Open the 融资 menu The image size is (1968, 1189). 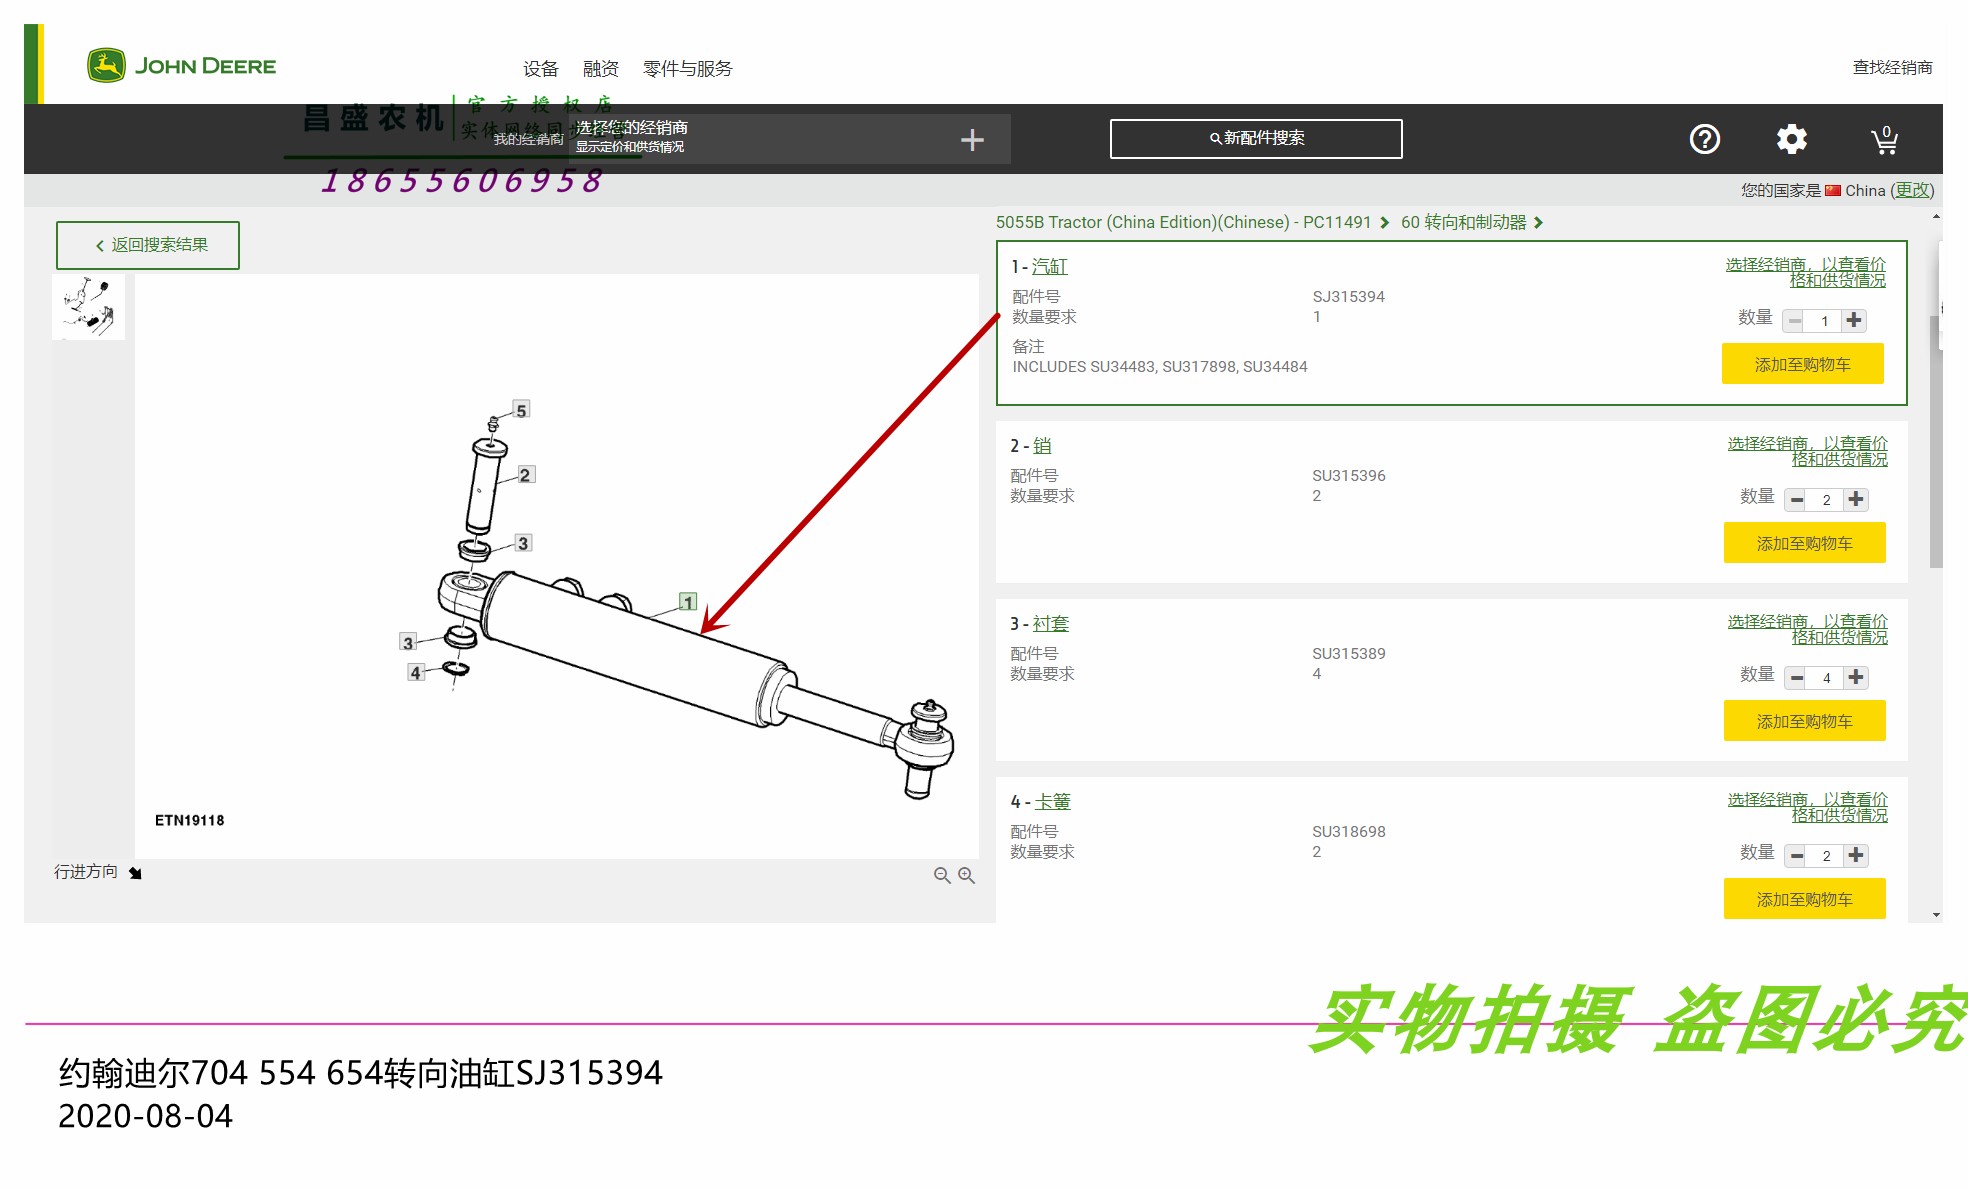tap(601, 68)
